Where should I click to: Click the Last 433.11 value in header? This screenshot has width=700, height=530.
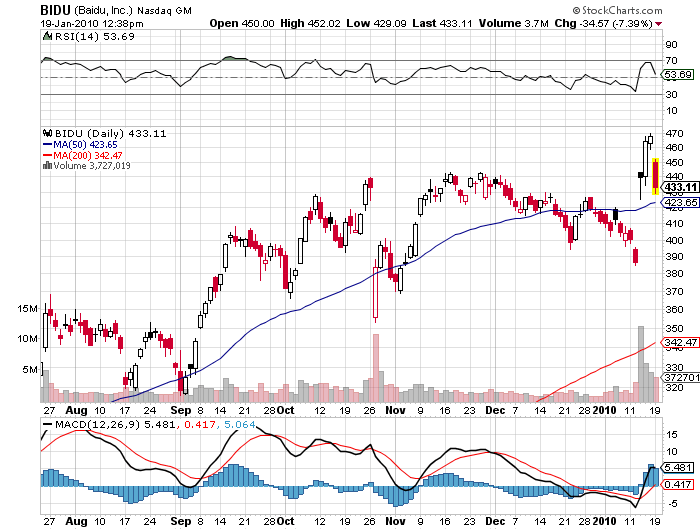pyautogui.click(x=442, y=23)
